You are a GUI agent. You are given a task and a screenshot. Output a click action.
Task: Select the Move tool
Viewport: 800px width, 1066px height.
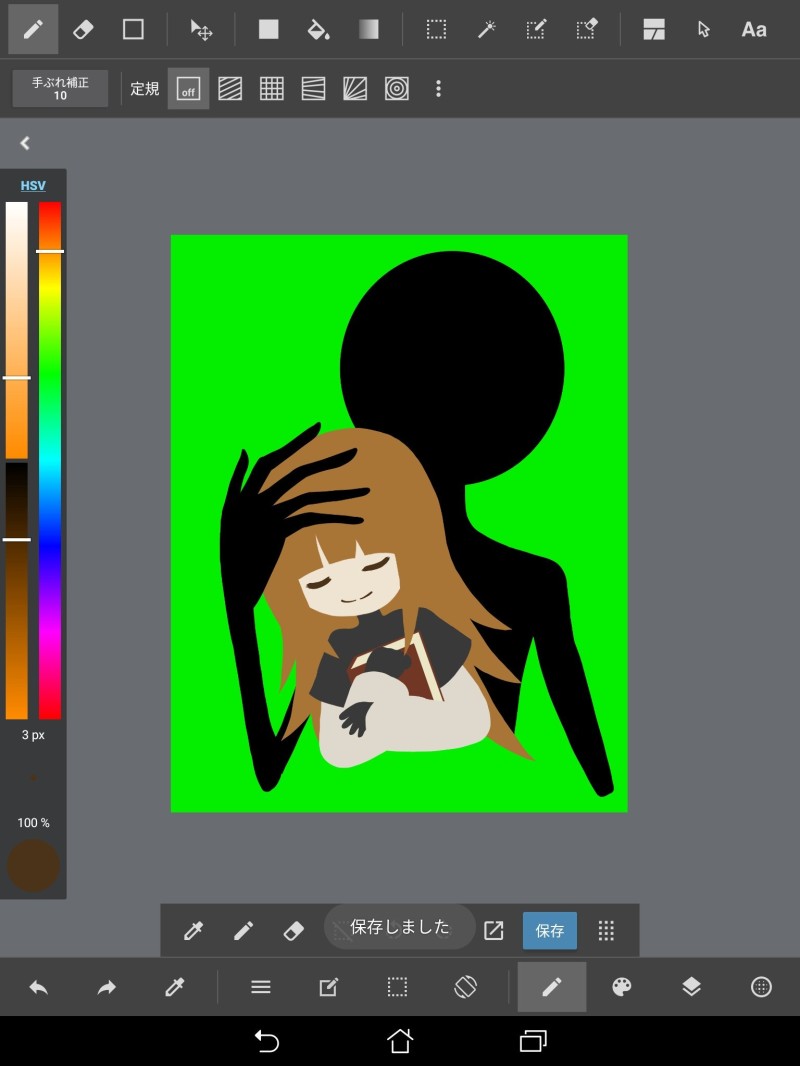tap(201, 29)
